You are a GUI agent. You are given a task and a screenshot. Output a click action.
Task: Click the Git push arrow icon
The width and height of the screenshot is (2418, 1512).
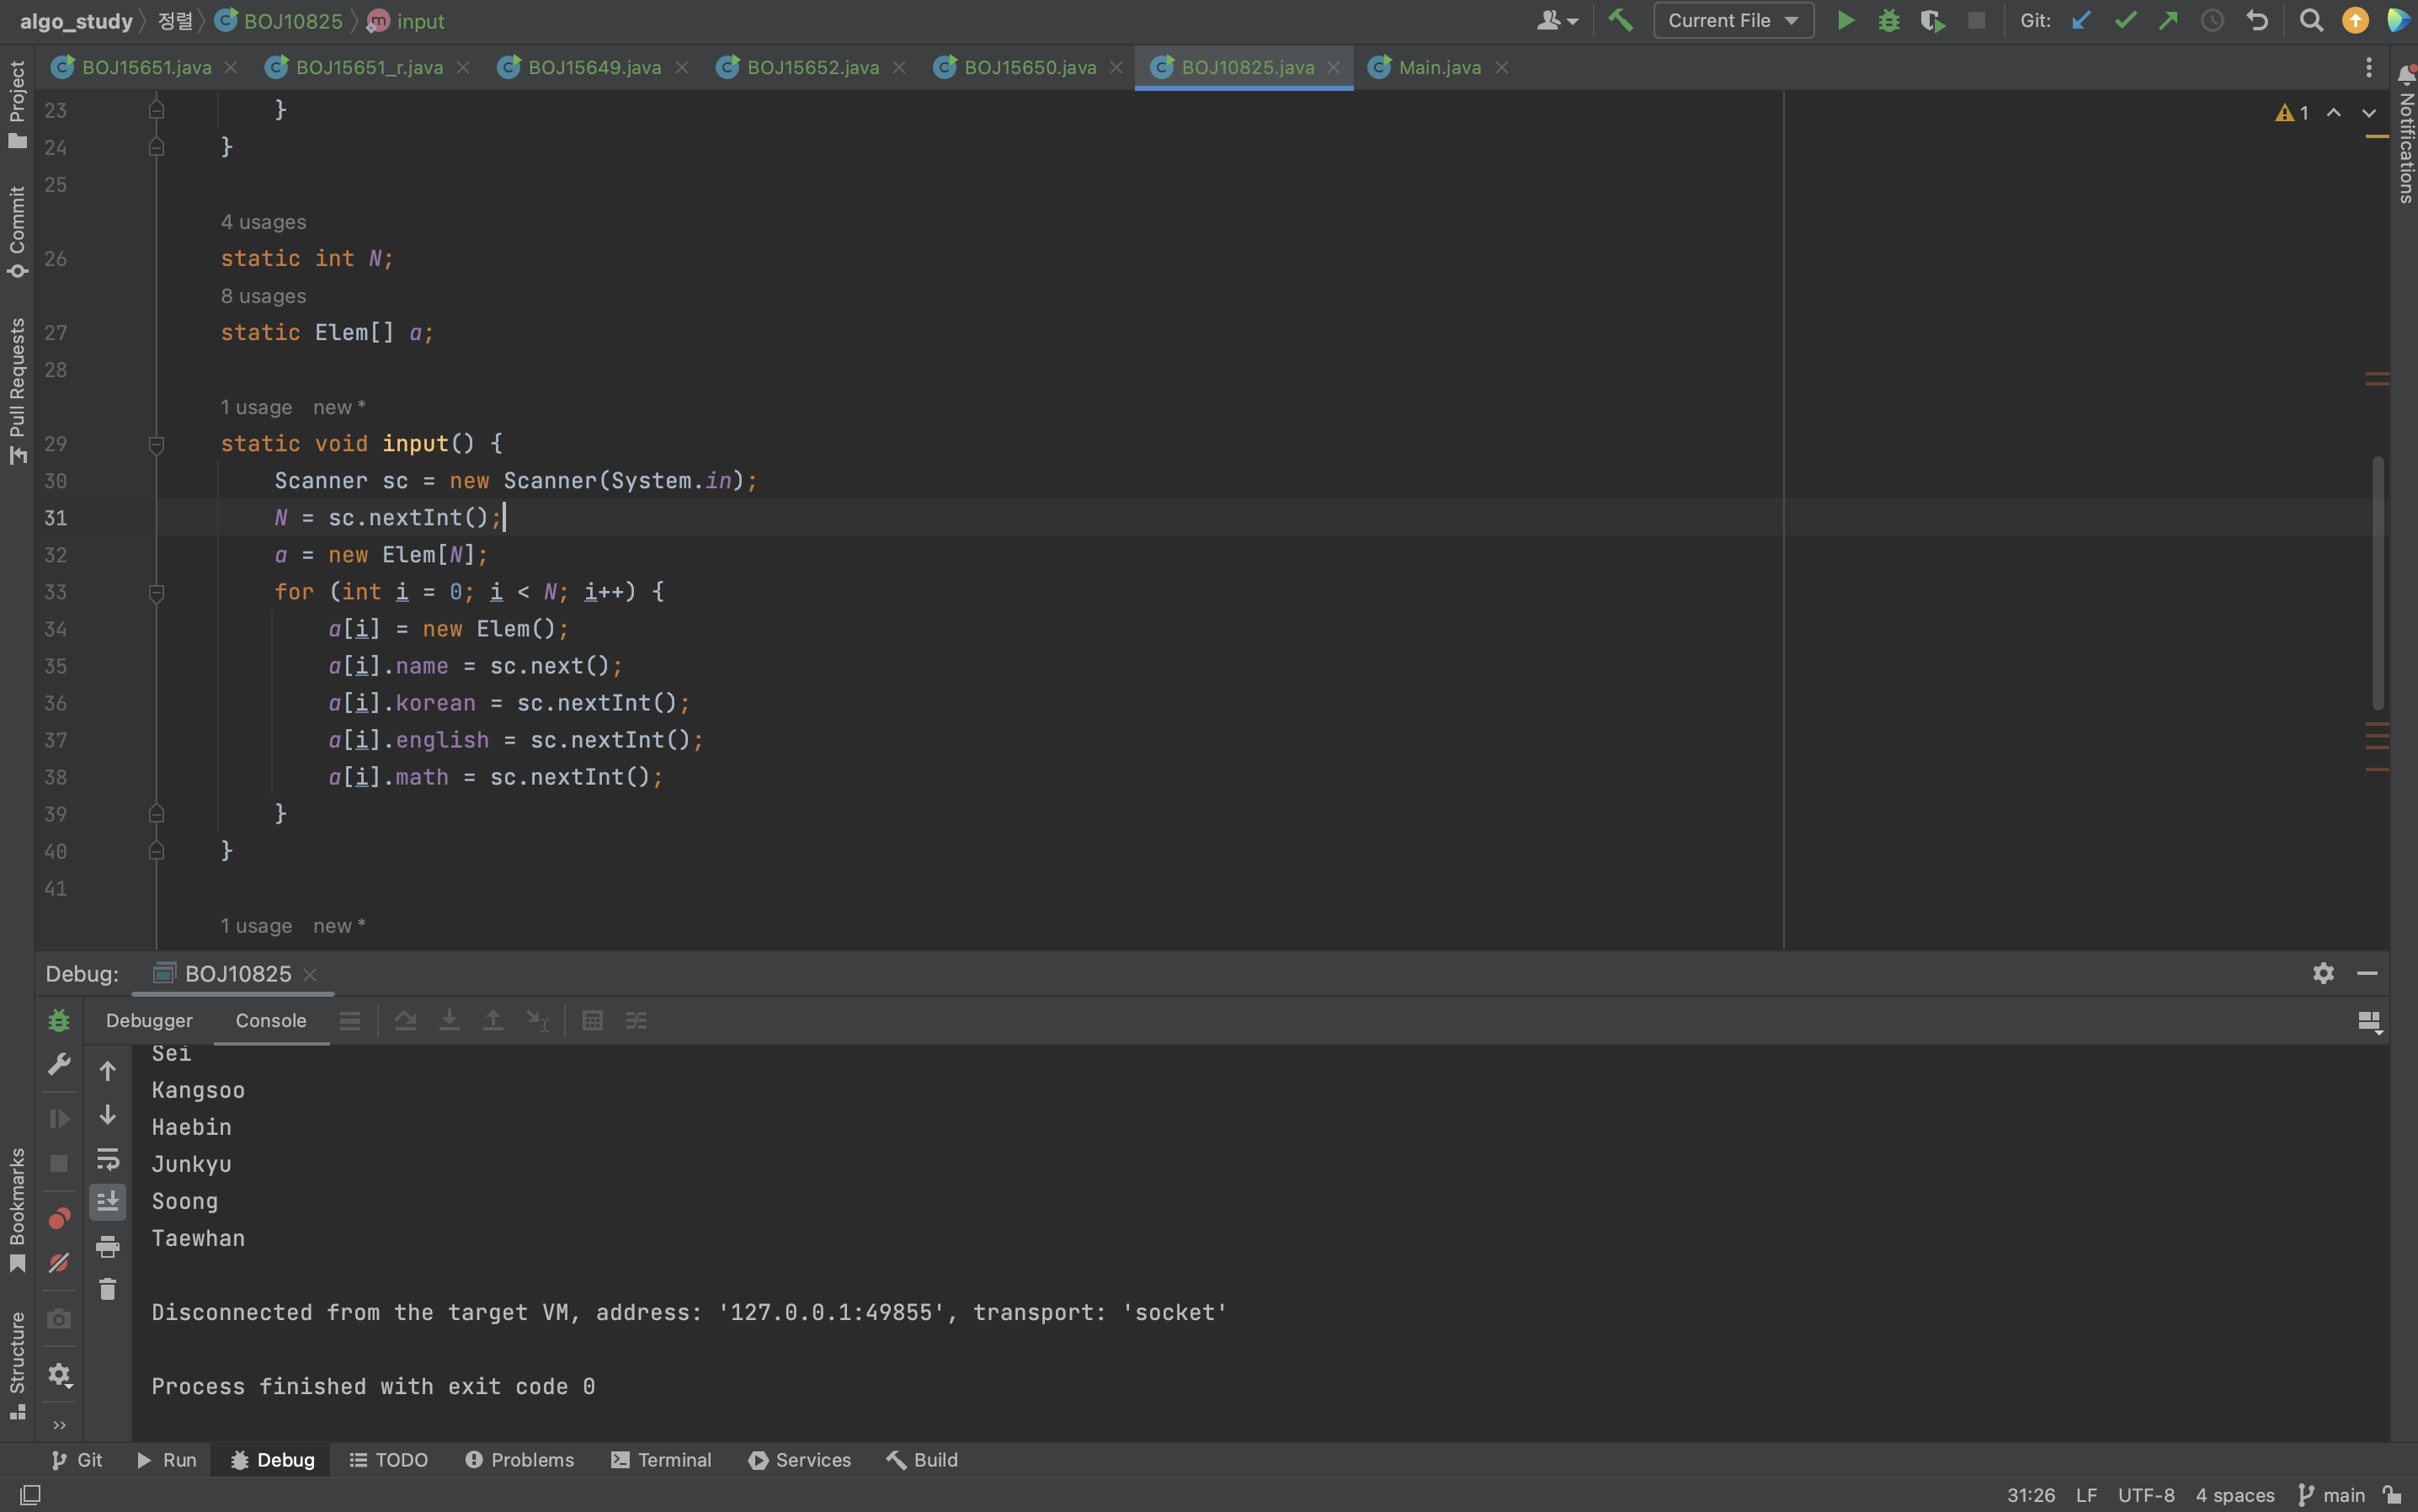pos(2168,21)
